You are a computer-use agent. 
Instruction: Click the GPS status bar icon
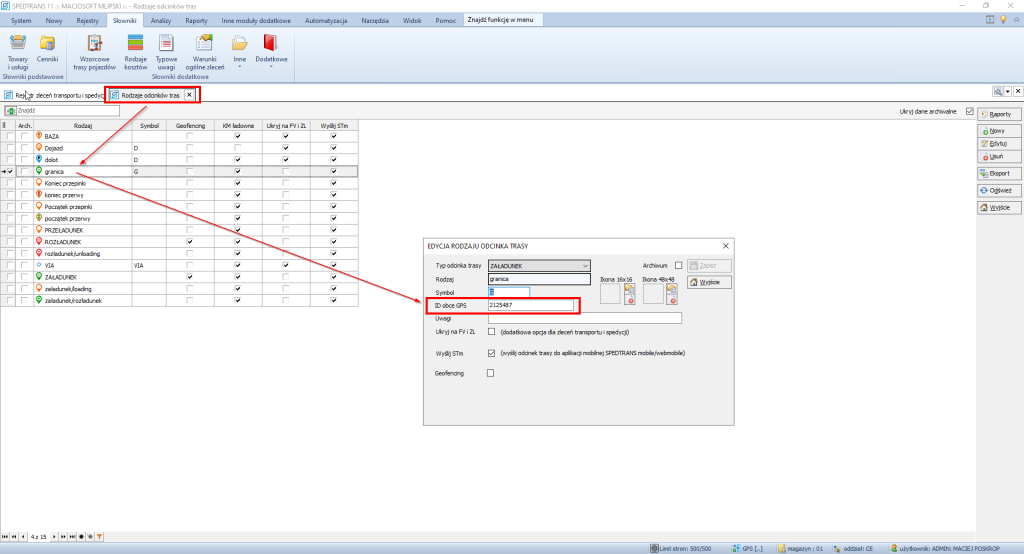pos(737,548)
